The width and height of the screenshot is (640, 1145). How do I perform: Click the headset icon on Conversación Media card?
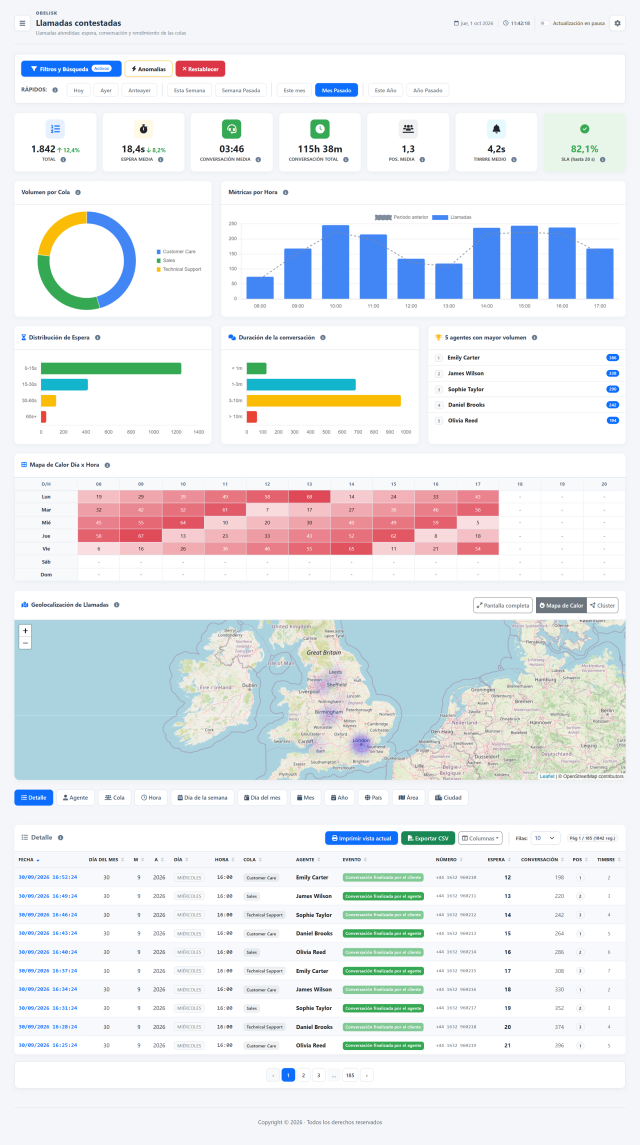(232, 129)
